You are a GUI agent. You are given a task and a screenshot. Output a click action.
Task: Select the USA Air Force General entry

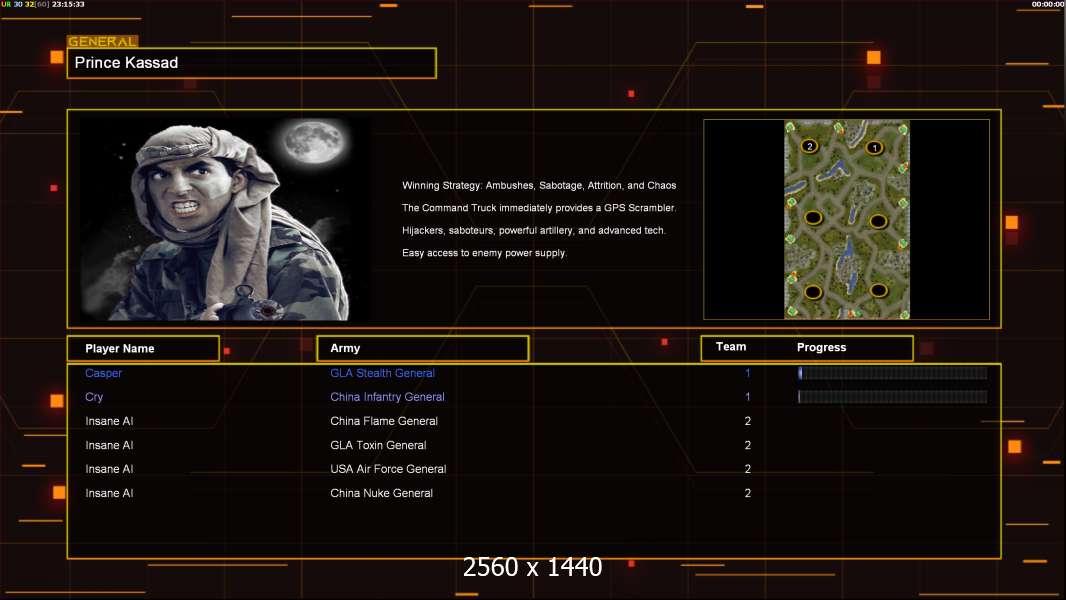click(x=388, y=469)
